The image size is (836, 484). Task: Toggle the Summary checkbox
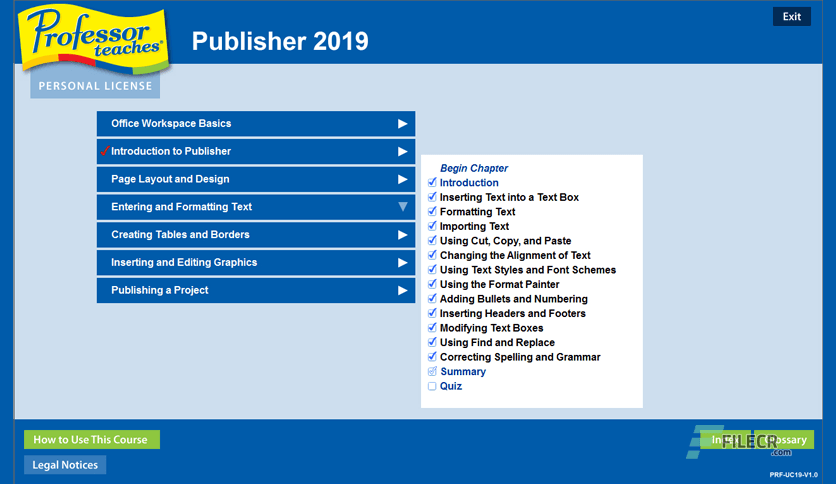pos(432,371)
